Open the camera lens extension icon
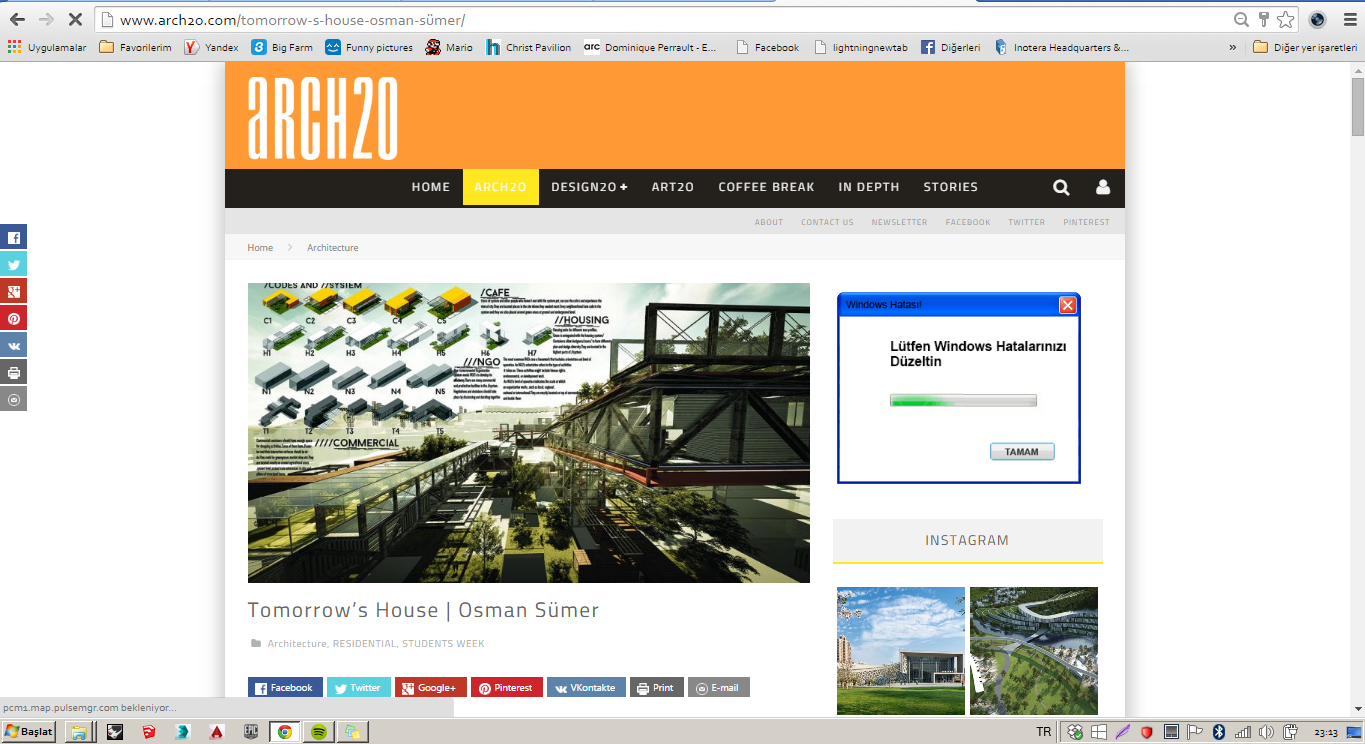Viewport: 1365px width, 744px height. coord(1317,19)
